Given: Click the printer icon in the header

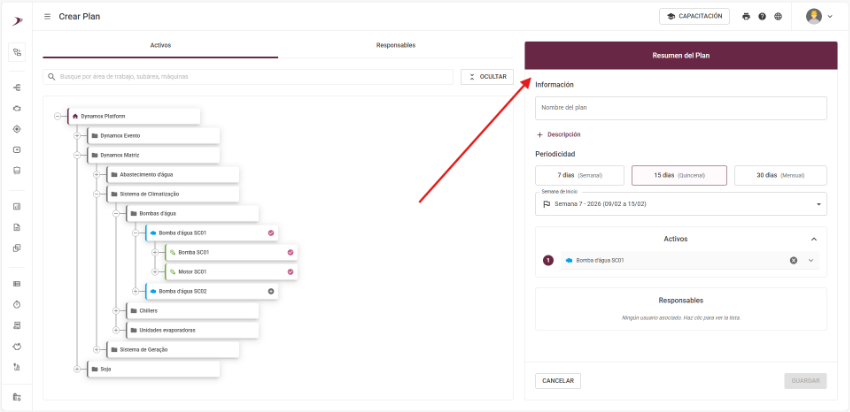Looking at the screenshot, I should click(746, 16).
